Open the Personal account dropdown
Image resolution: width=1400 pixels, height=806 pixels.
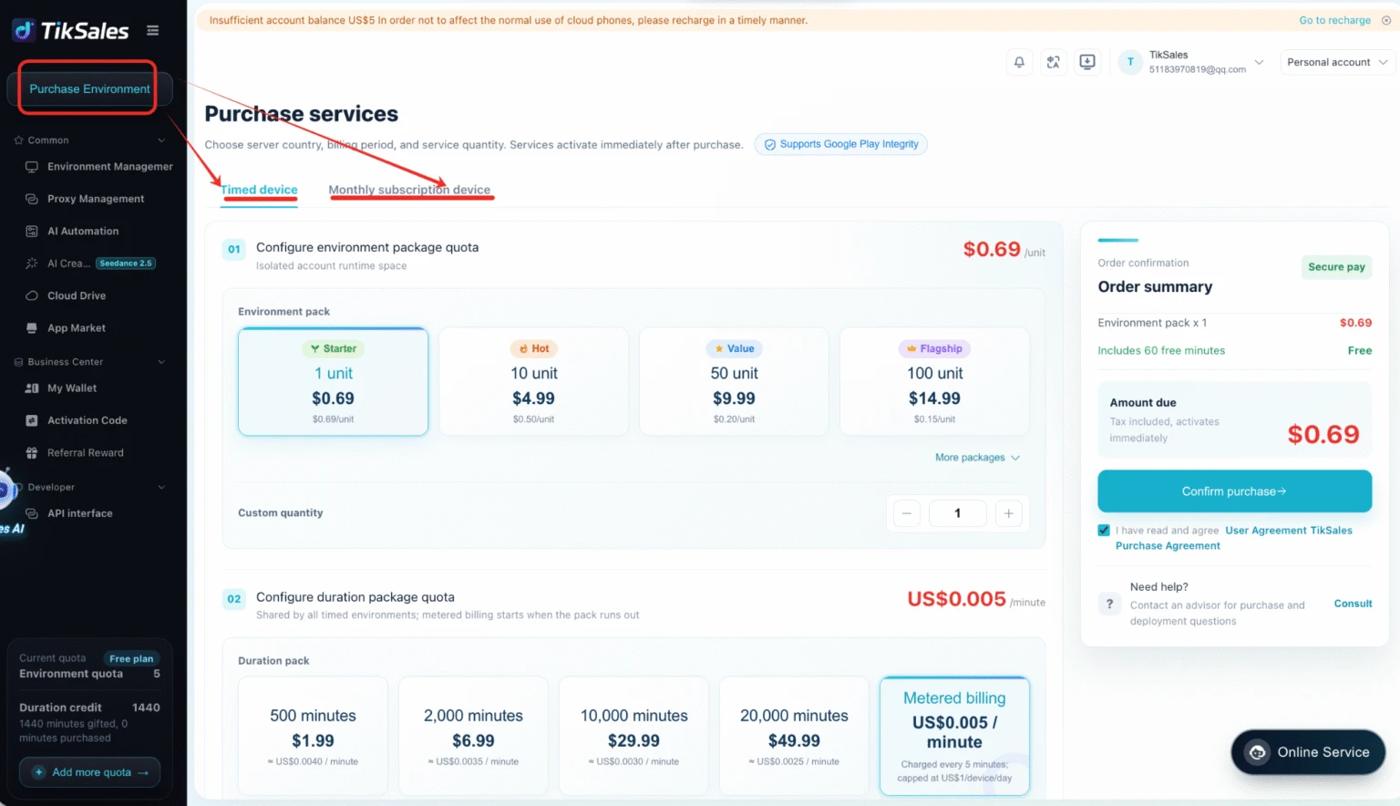pos(1338,62)
